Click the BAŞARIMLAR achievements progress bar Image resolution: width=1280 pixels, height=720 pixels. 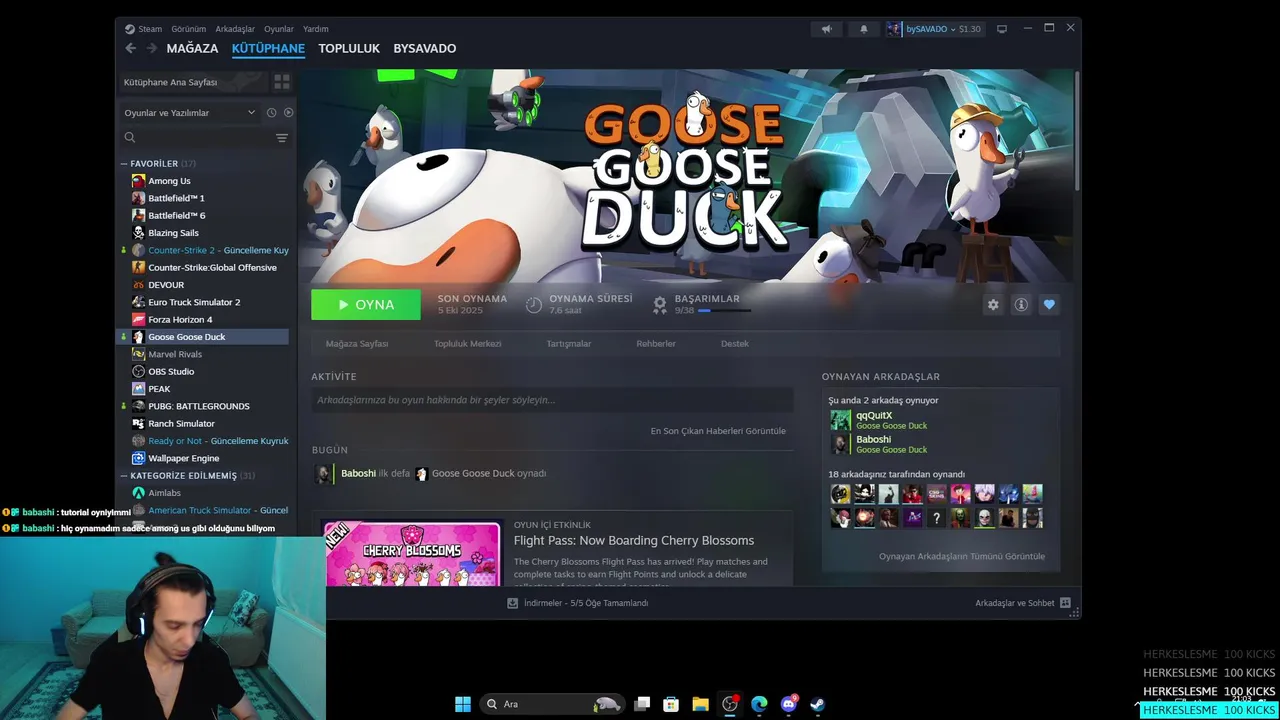tap(724, 311)
